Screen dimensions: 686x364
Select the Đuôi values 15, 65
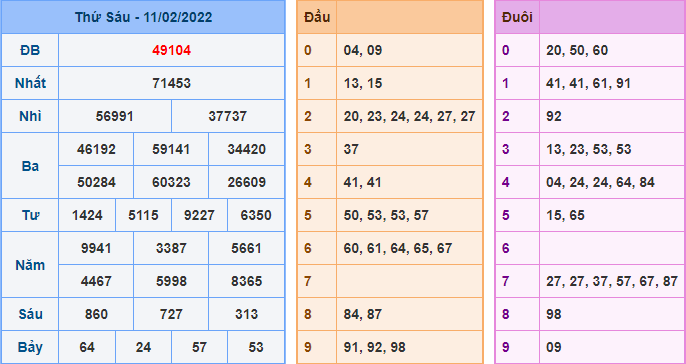point(565,215)
